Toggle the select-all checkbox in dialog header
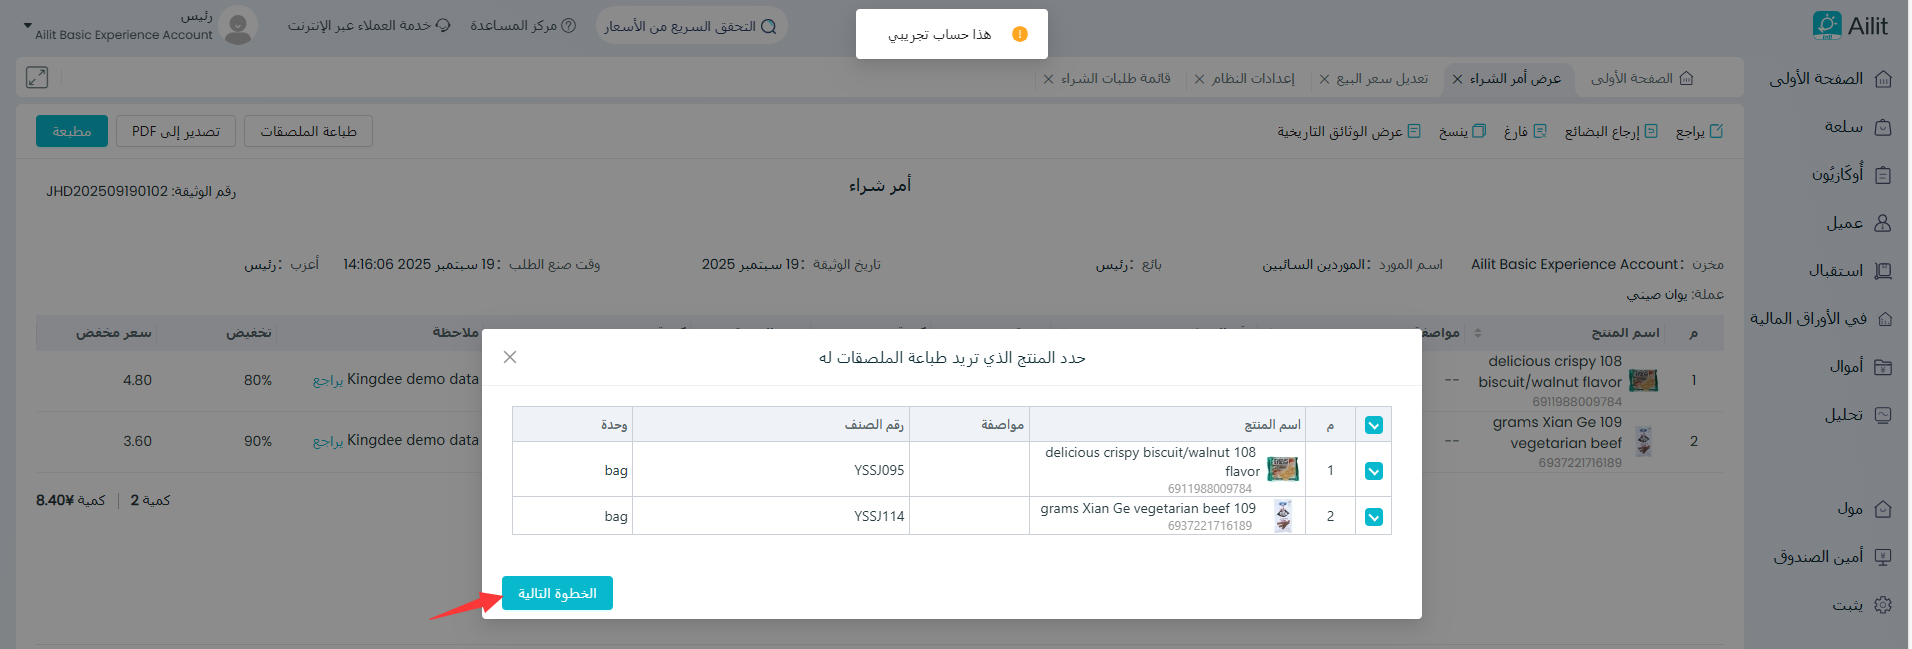1912x649 pixels. 1374,425
